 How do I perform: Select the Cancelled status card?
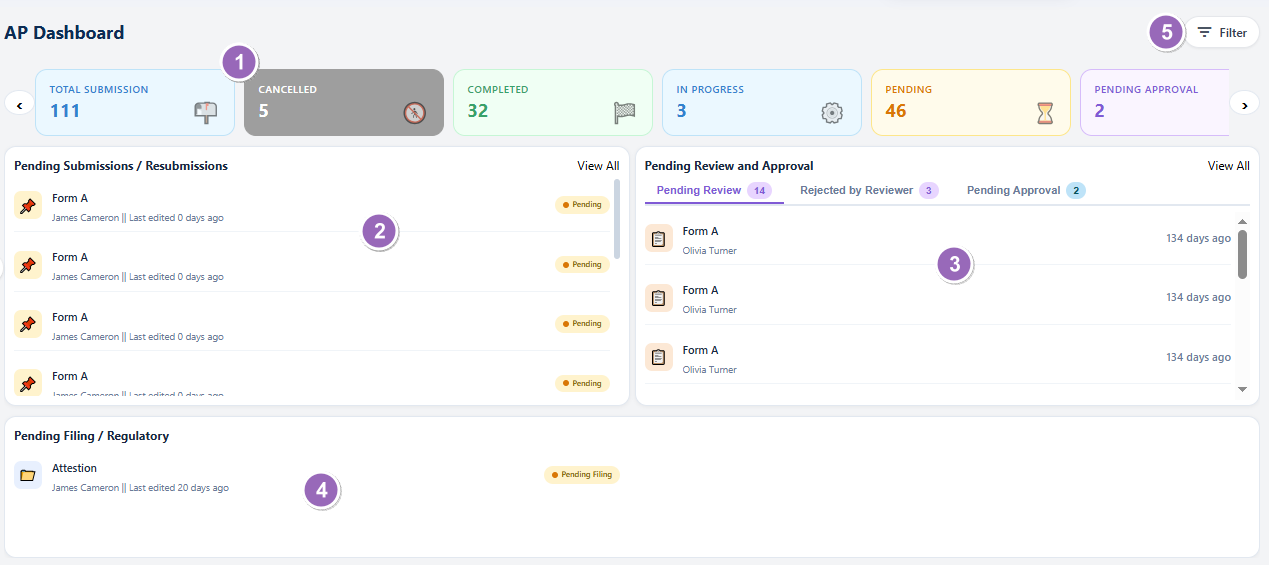[x=344, y=102]
